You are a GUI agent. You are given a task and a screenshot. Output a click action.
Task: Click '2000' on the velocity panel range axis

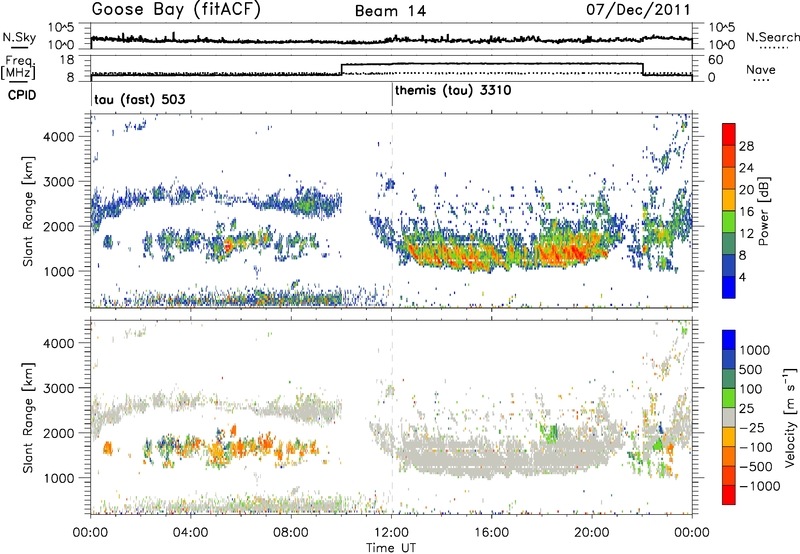click(60, 433)
